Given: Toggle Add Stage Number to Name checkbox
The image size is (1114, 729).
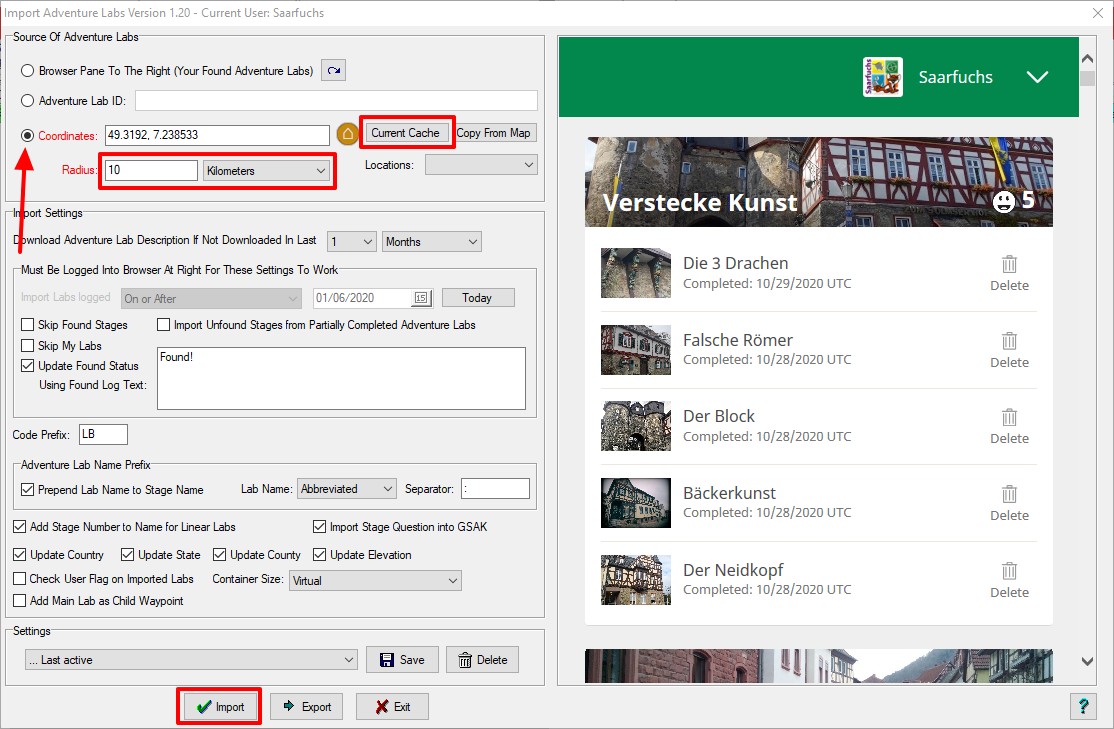Looking at the screenshot, I should [x=20, y=526].
